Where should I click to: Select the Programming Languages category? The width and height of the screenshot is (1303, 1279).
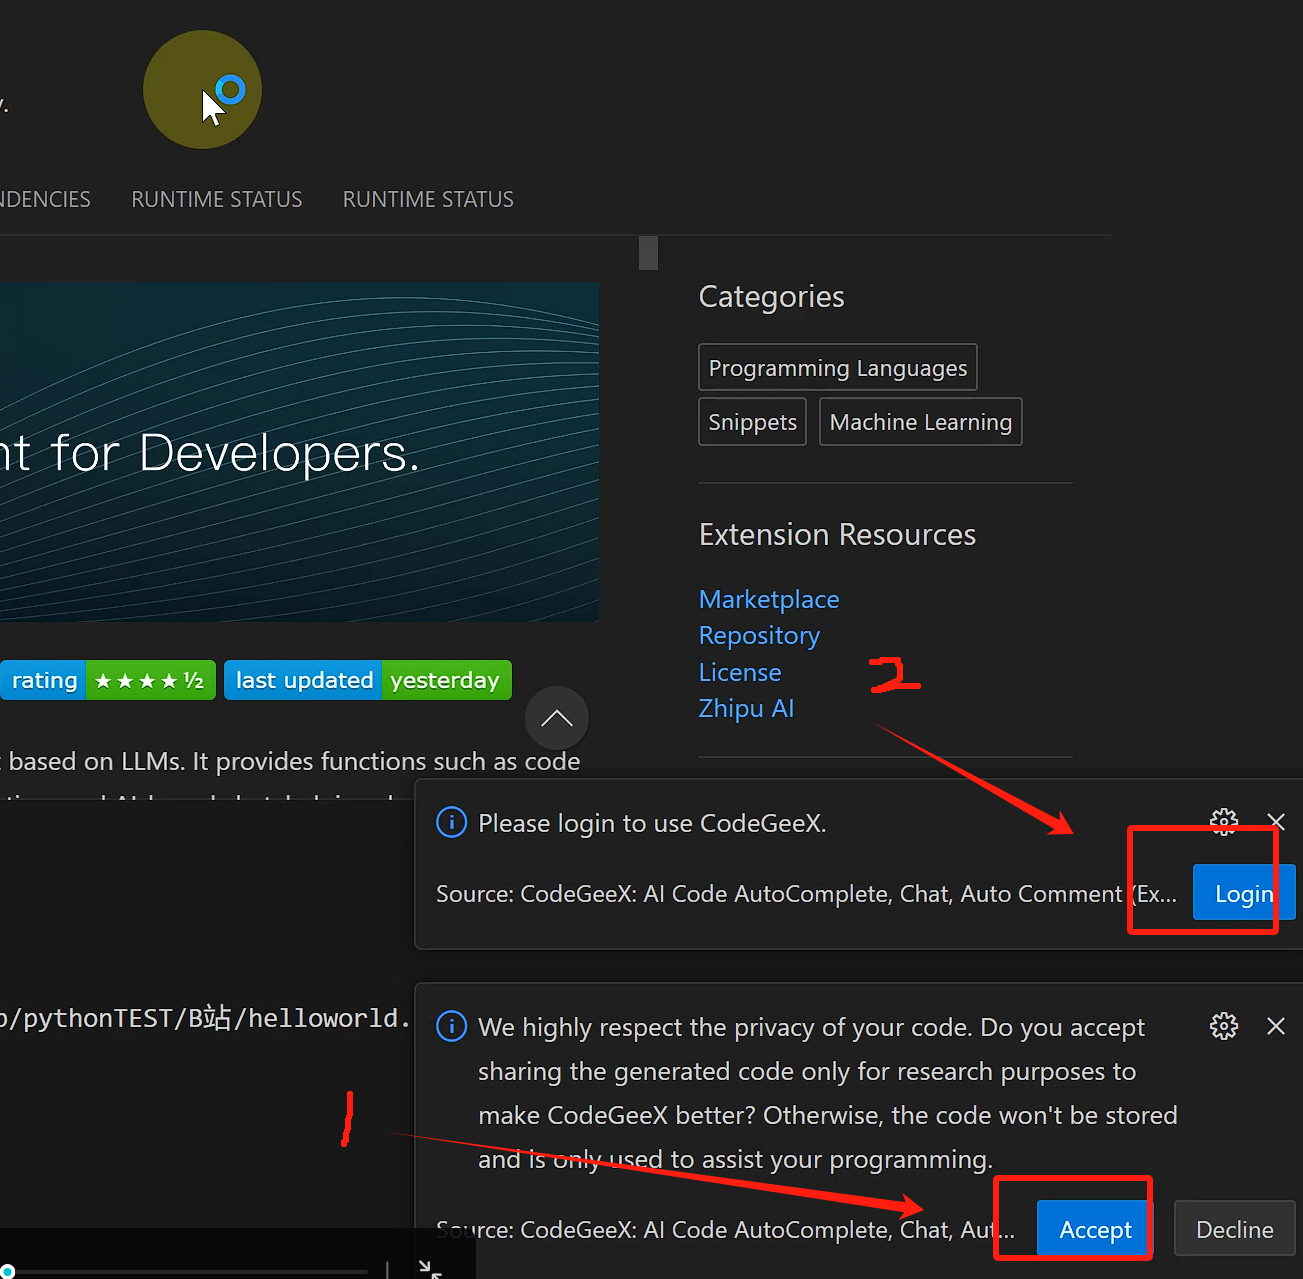pos(838,368)
